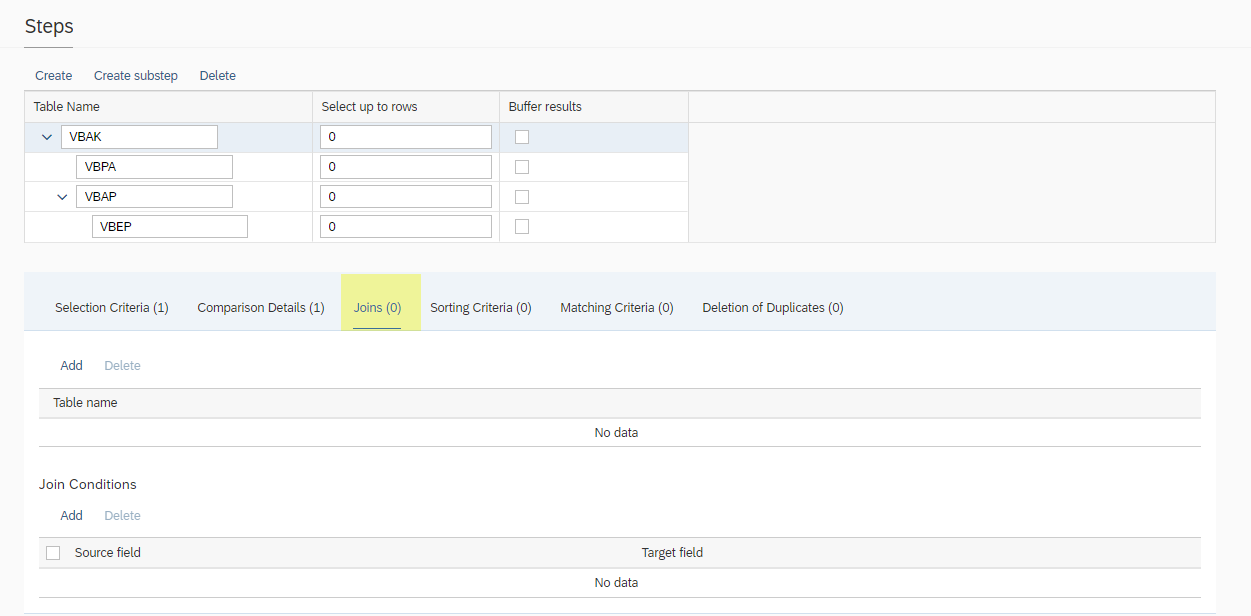
Task: Enable Buffer results for VBAK
Action: 522,137
